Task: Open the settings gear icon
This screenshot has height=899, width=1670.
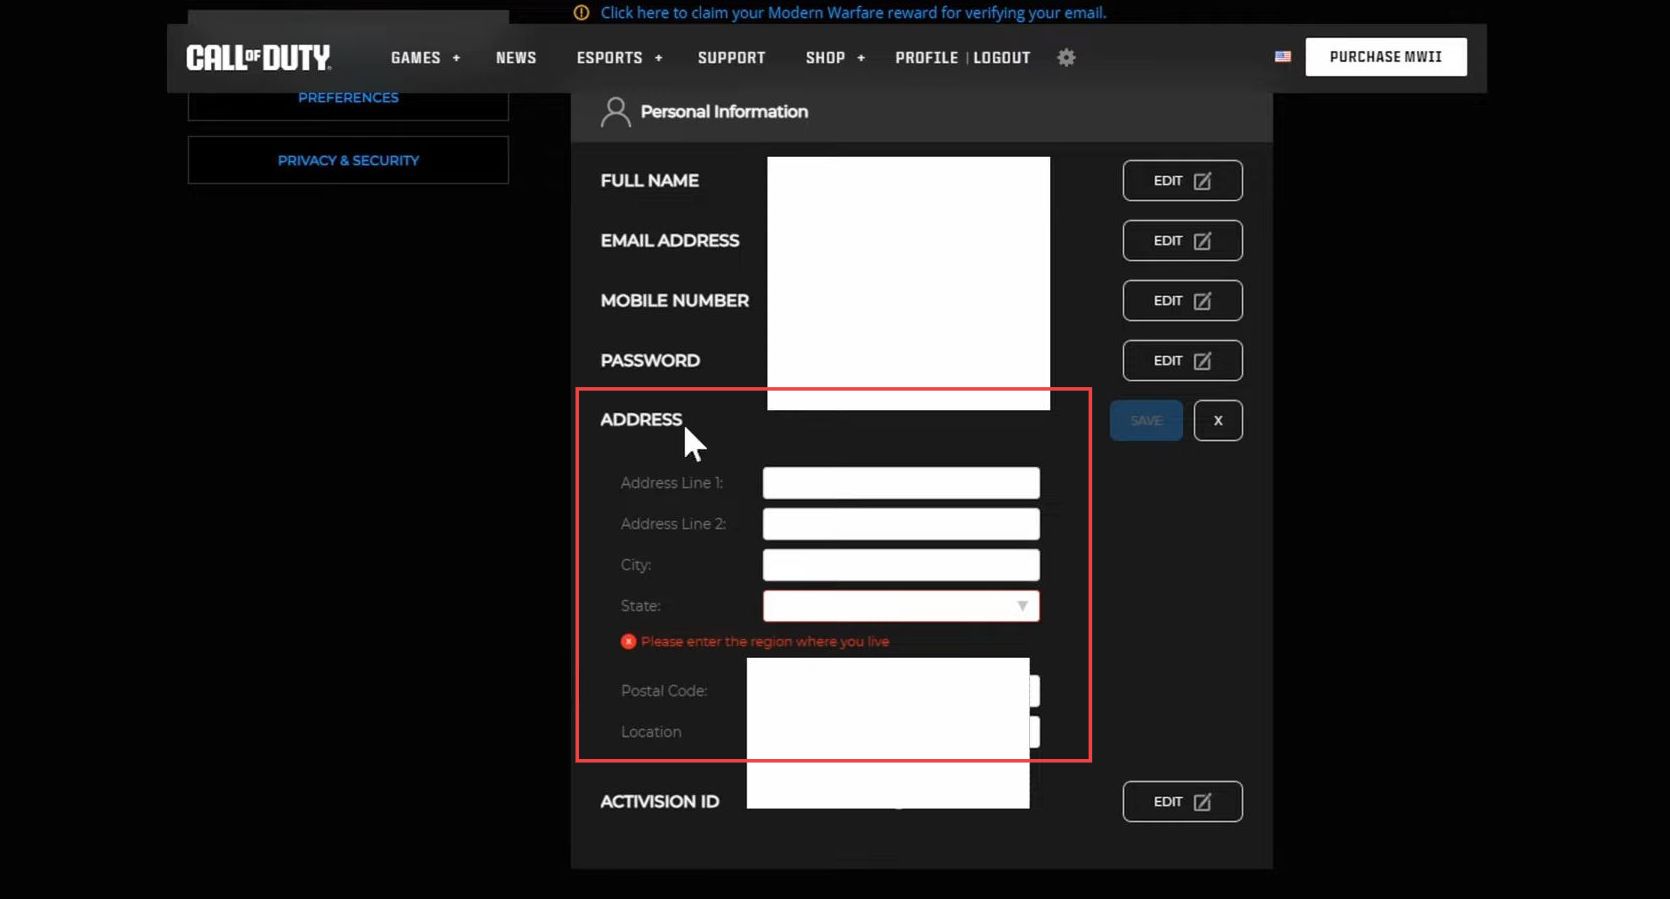Action: coord(1066,58)
